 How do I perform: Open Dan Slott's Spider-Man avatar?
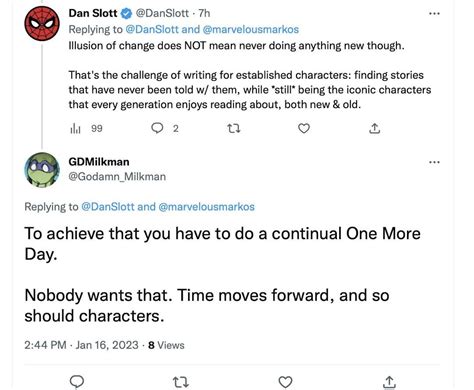(x=42, y=24)
